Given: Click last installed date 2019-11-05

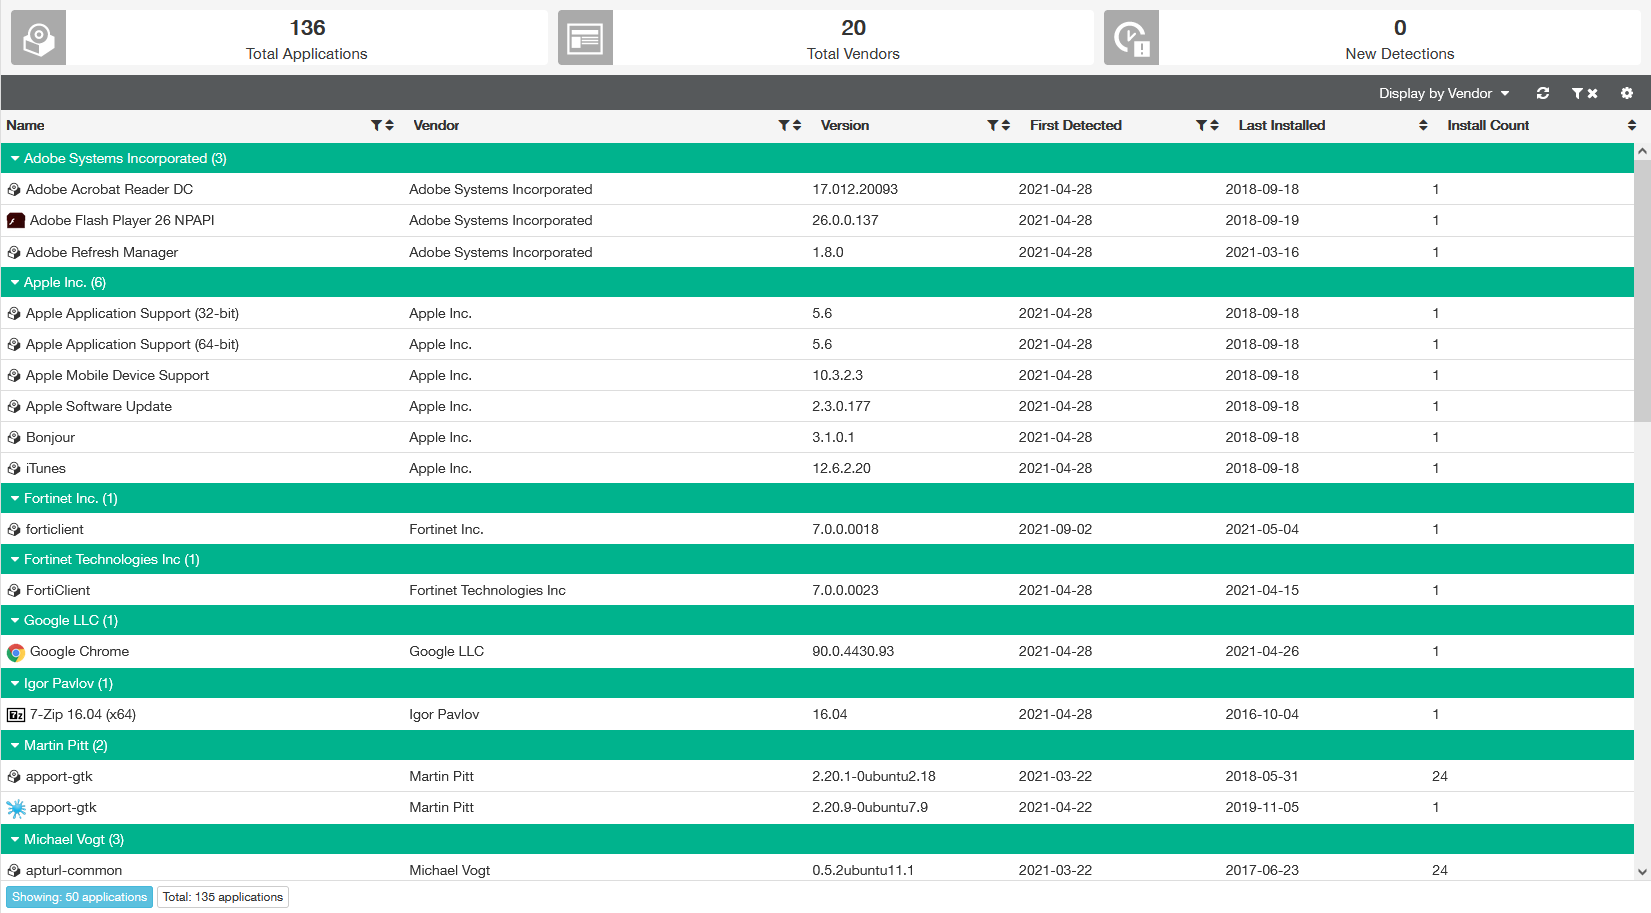Looking at the screenshot, I should 1262,807.
